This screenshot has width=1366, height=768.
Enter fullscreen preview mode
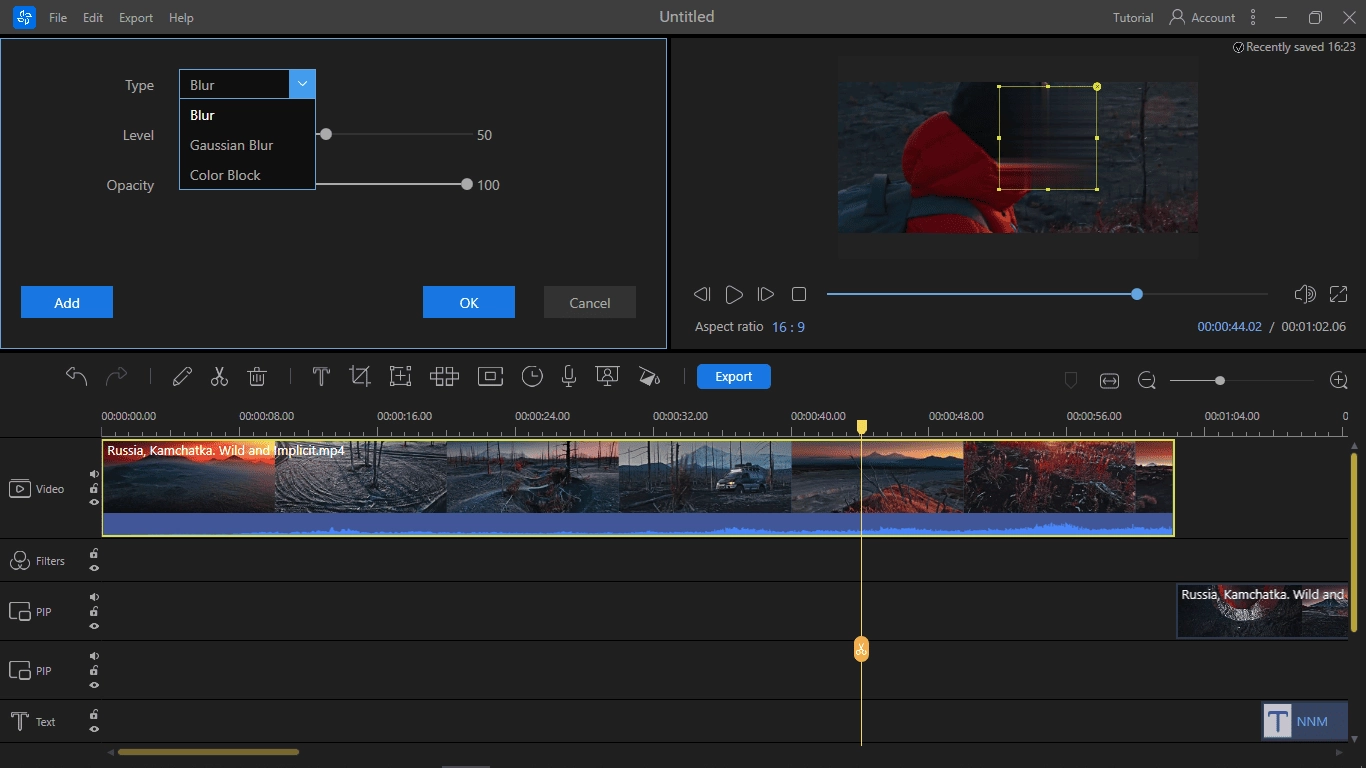point(1338,294)
